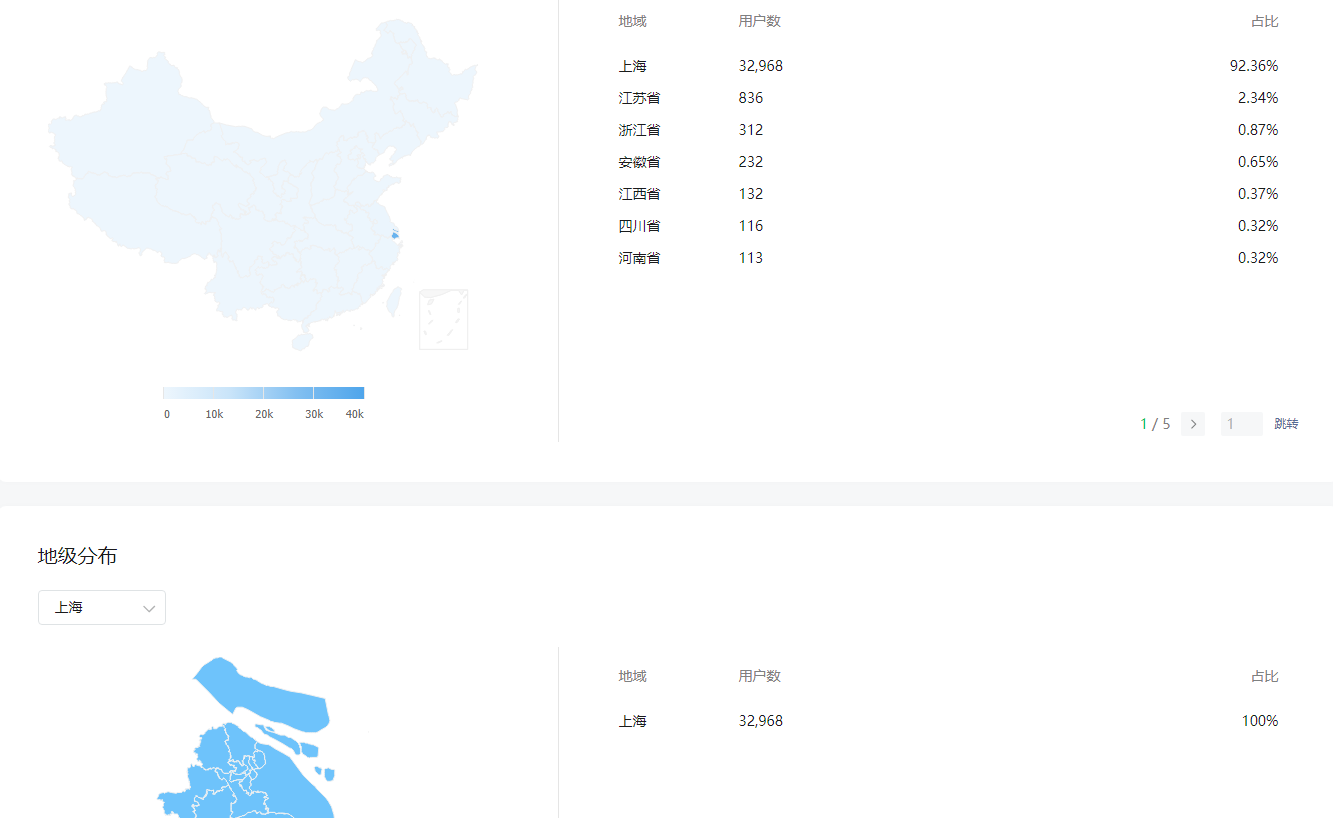Click the user count 312
Screen dimensions: 1333x818
tap(751, 130)
